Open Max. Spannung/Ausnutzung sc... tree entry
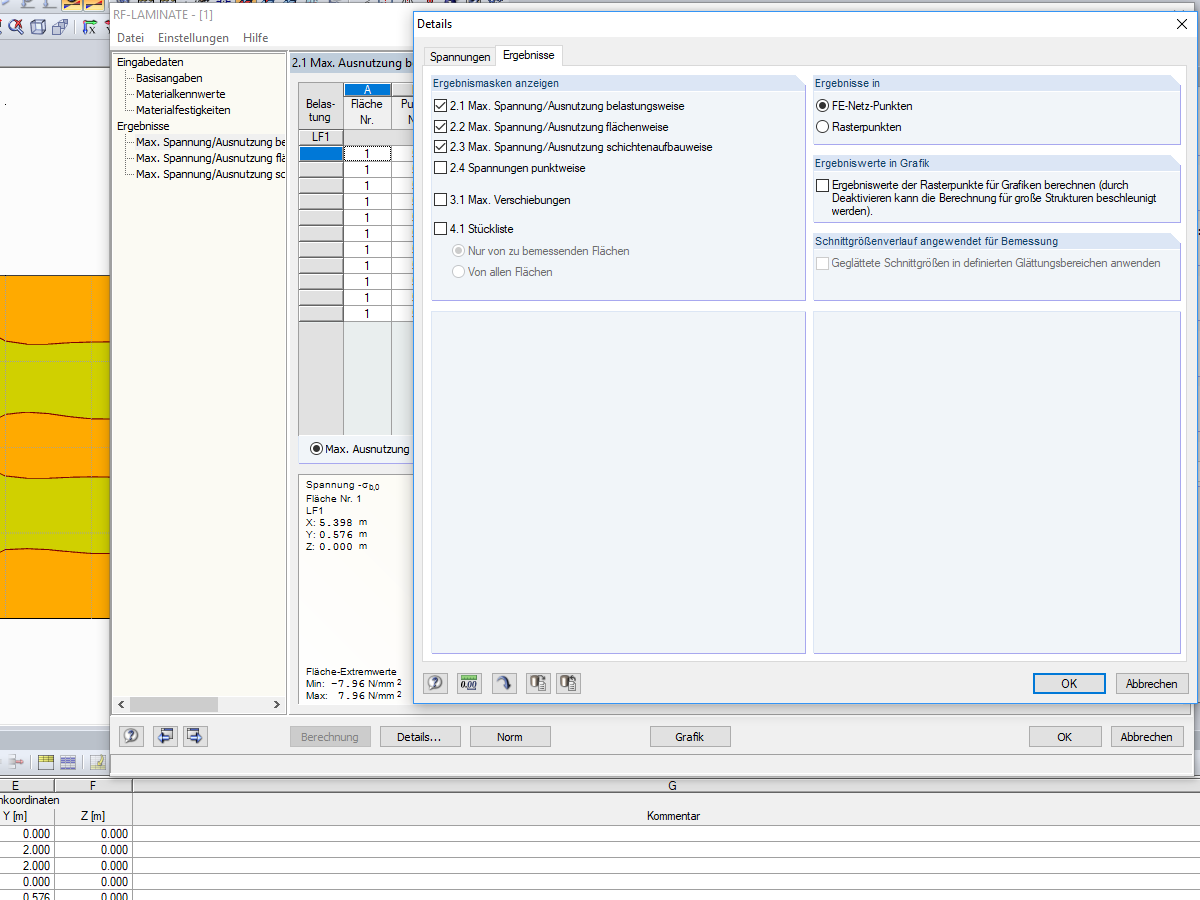The height and width of the screenshot is (900, 1200). click(x=210, y=174)
